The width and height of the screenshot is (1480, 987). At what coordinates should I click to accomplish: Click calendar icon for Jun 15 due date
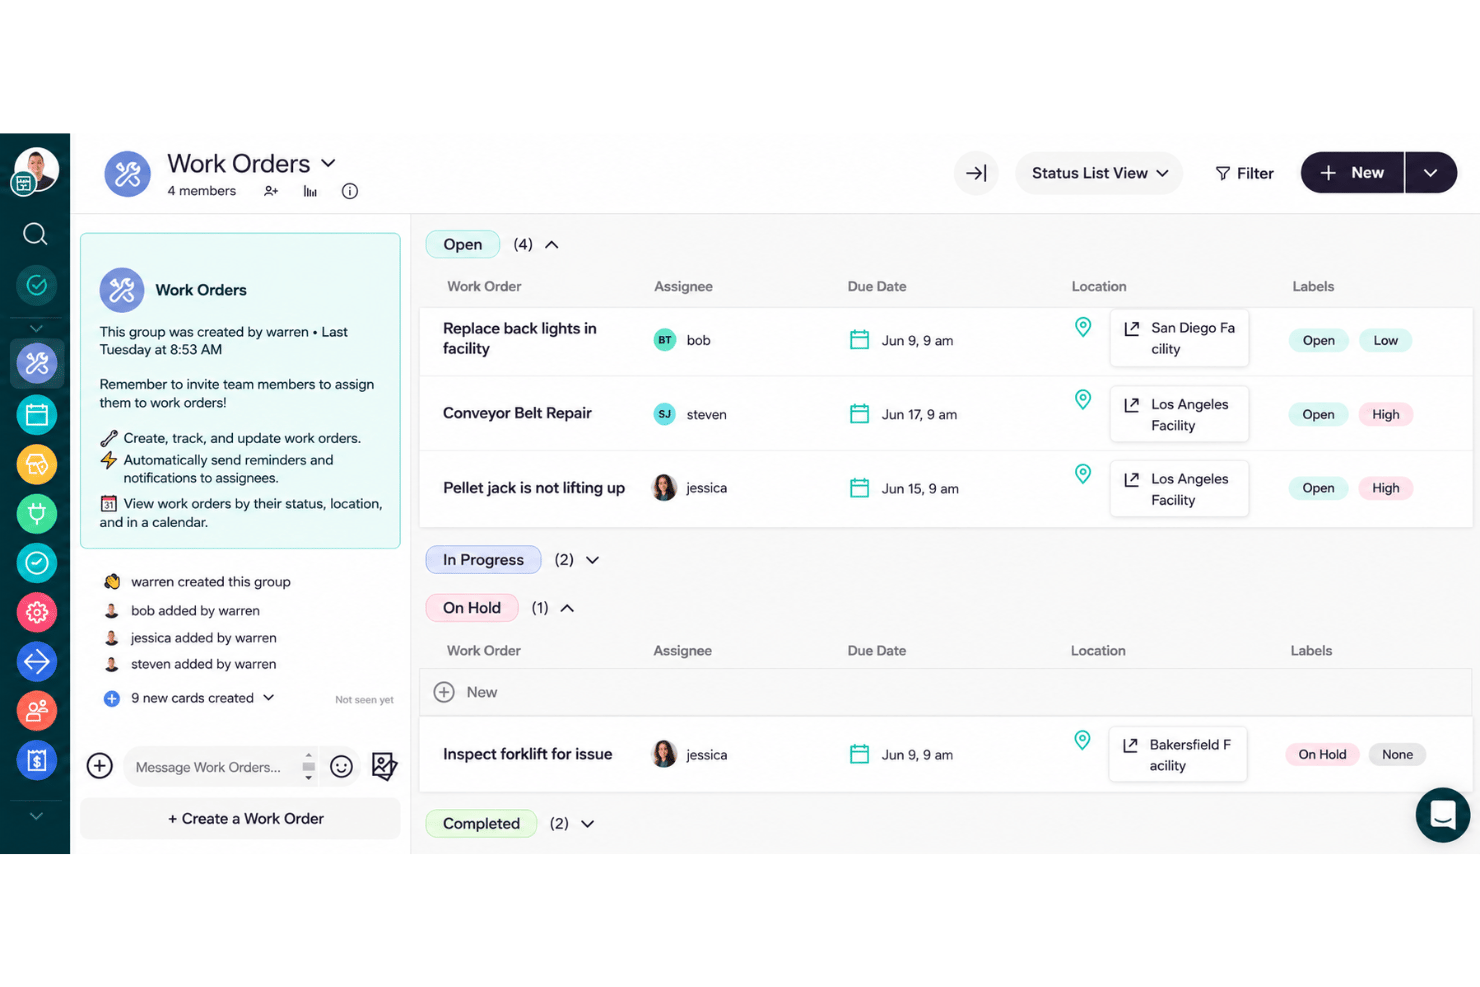point(859,488)
